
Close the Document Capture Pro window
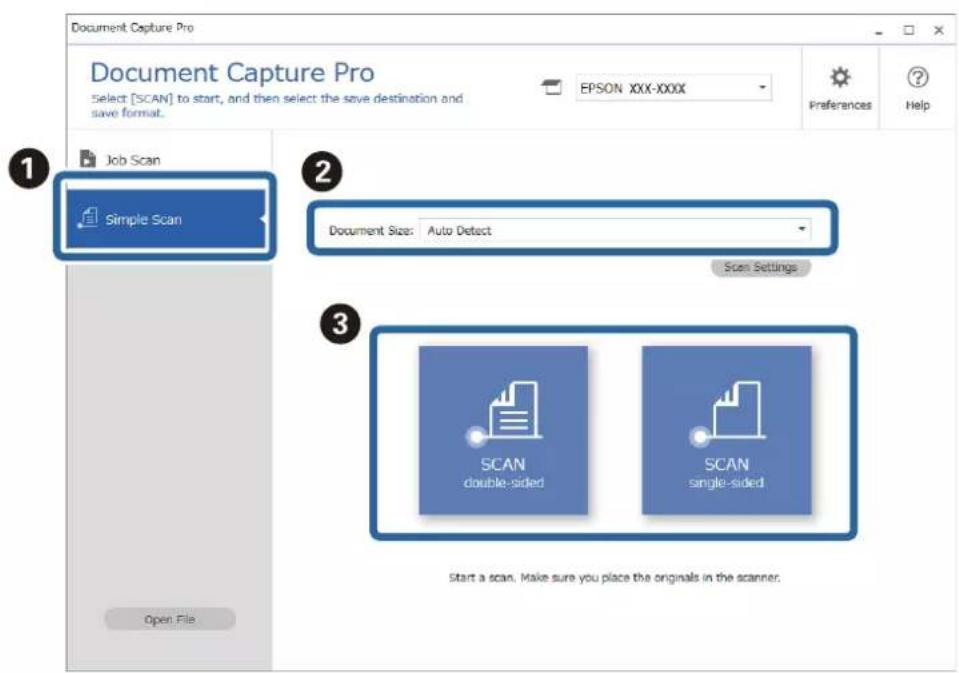pos(939,30)
